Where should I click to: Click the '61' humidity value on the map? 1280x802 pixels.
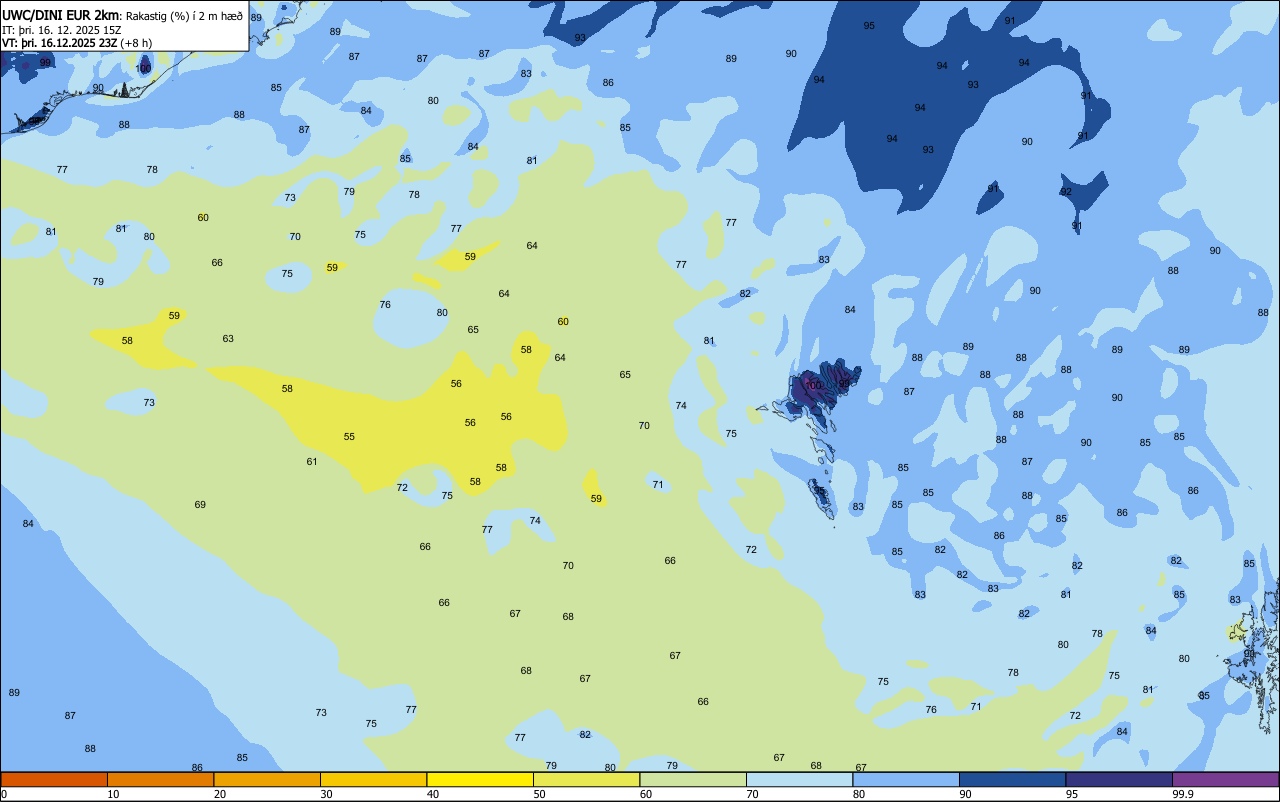pos(312,462)
